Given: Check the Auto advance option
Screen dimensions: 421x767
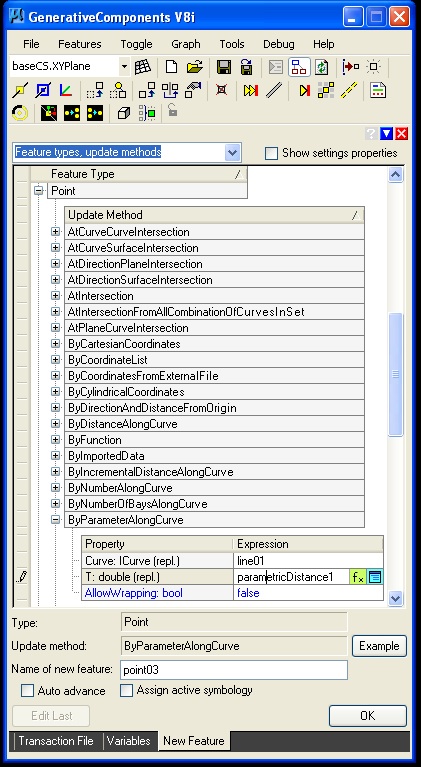Looking at the screenshot, I should pyautogui.click(x=28, y=691).
